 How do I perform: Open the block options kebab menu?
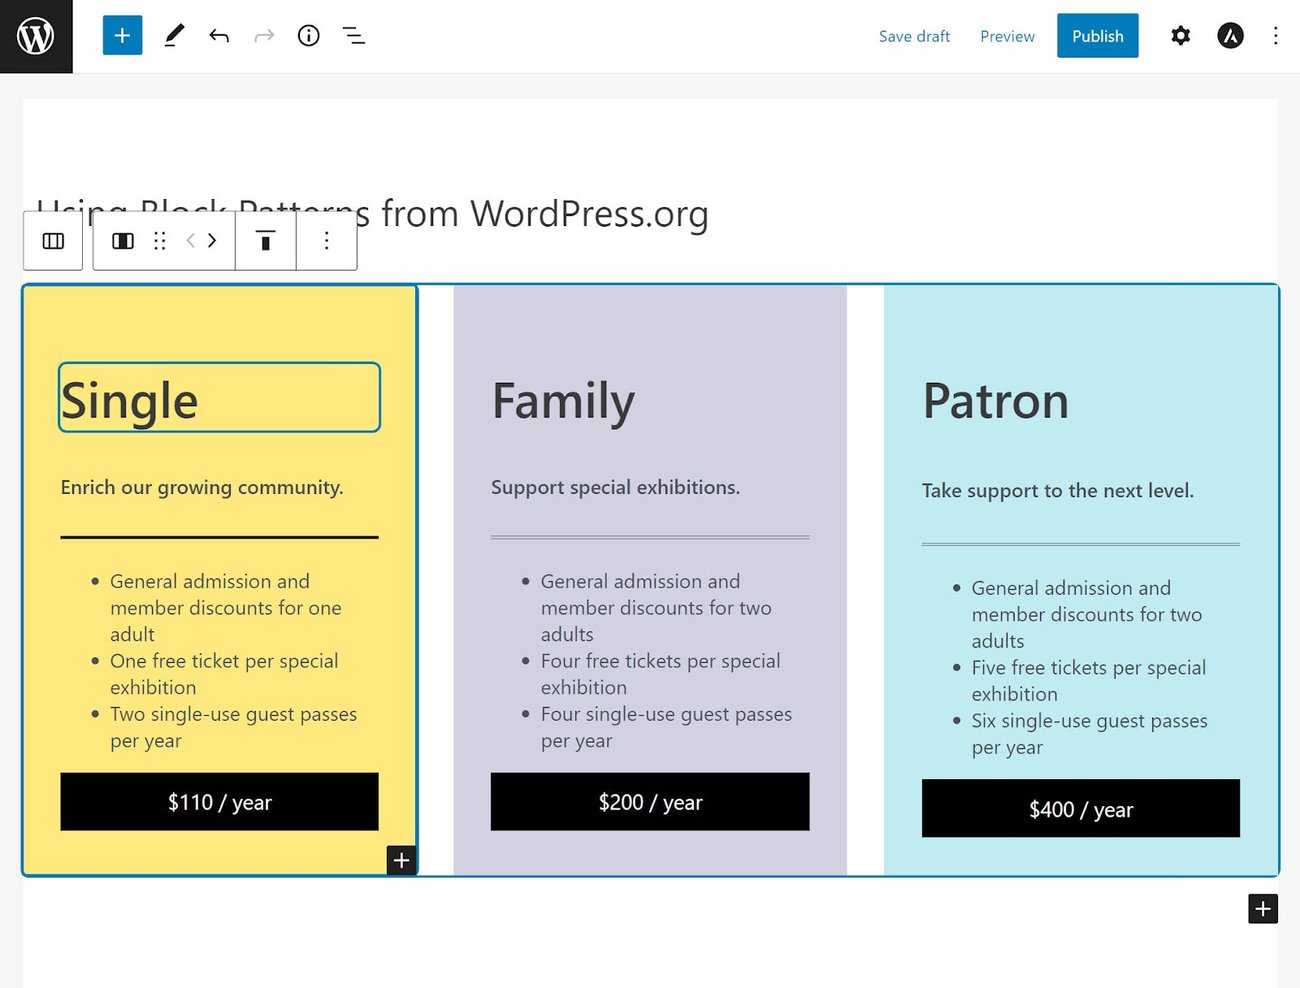[x=326, y=240]
